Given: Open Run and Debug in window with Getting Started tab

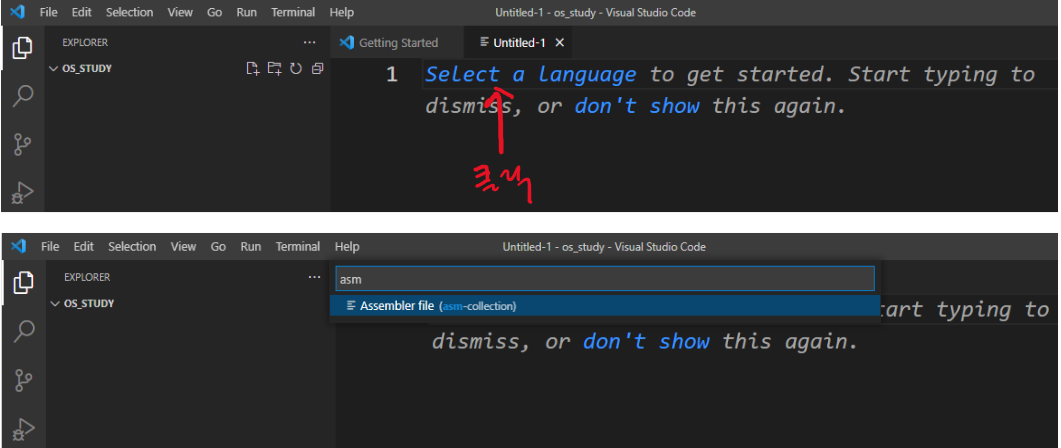Looking at the screenshot, I should click(x=22, y=193).
